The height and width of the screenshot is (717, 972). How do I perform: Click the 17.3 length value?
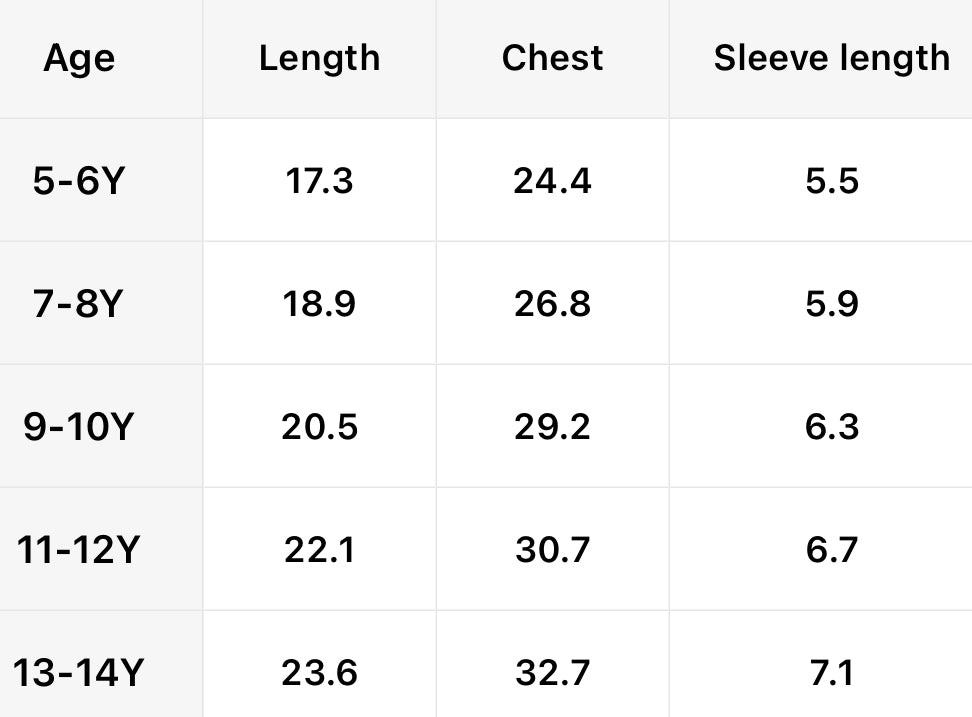319,181
